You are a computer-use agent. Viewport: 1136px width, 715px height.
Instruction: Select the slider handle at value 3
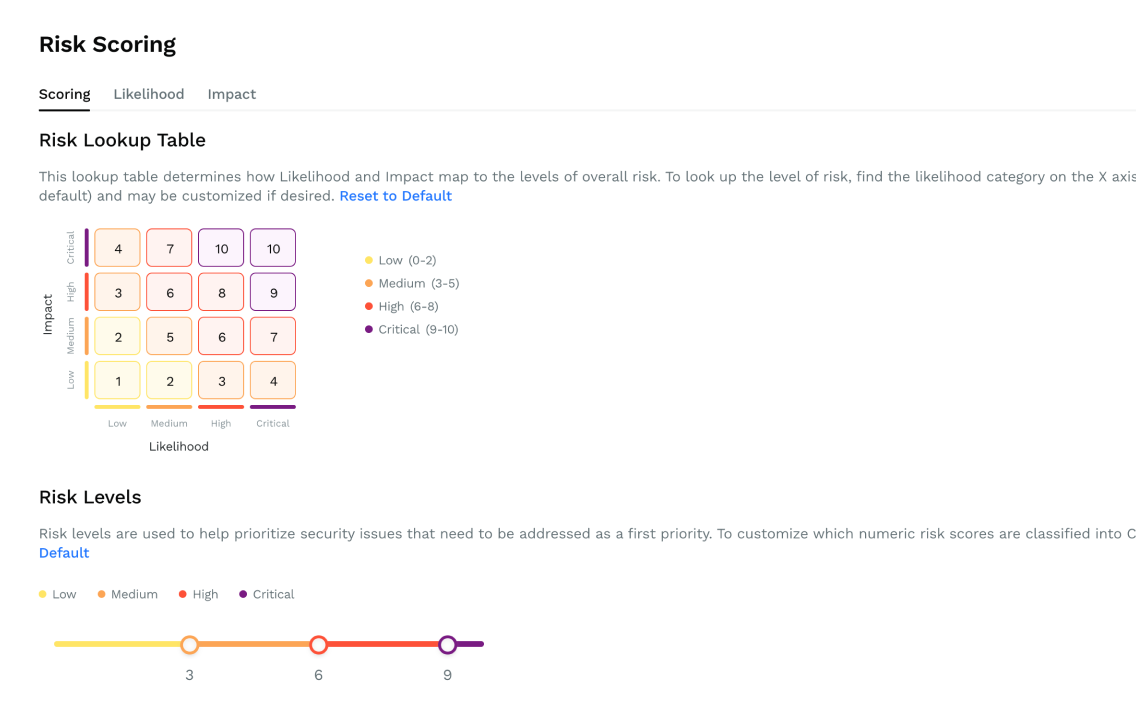click(x=189, y=645)
